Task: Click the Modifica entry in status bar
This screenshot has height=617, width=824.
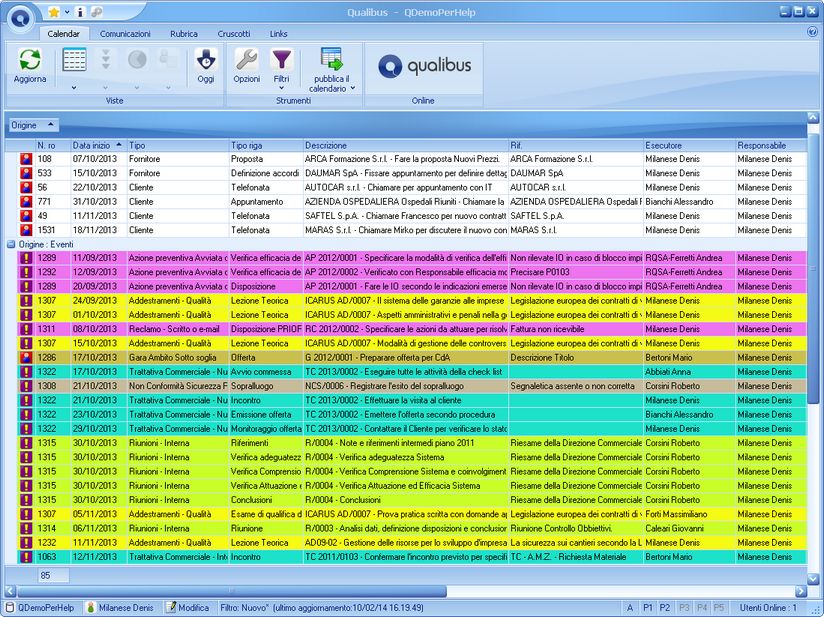Action: 188,608
